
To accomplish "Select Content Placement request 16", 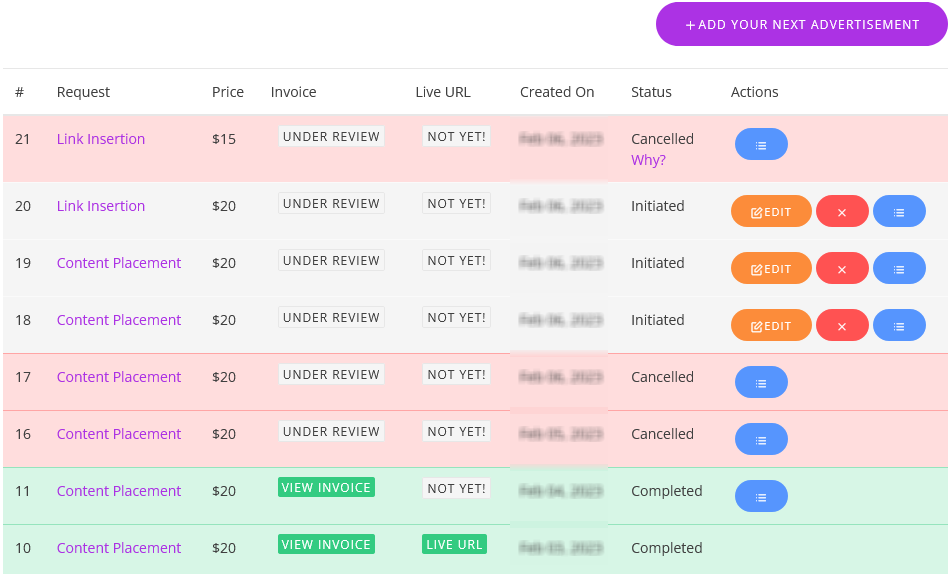I will 118,433.
